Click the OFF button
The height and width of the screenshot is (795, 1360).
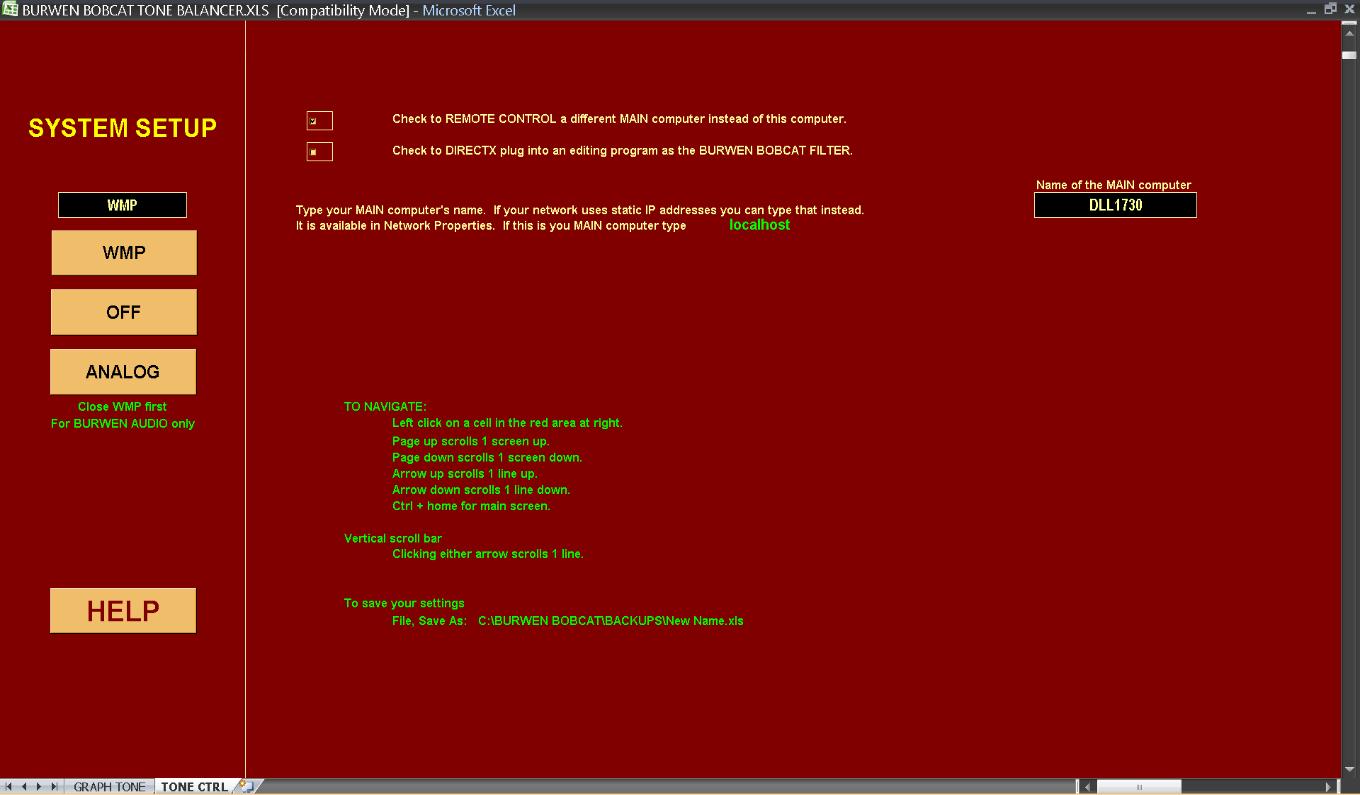coord(124,312)
